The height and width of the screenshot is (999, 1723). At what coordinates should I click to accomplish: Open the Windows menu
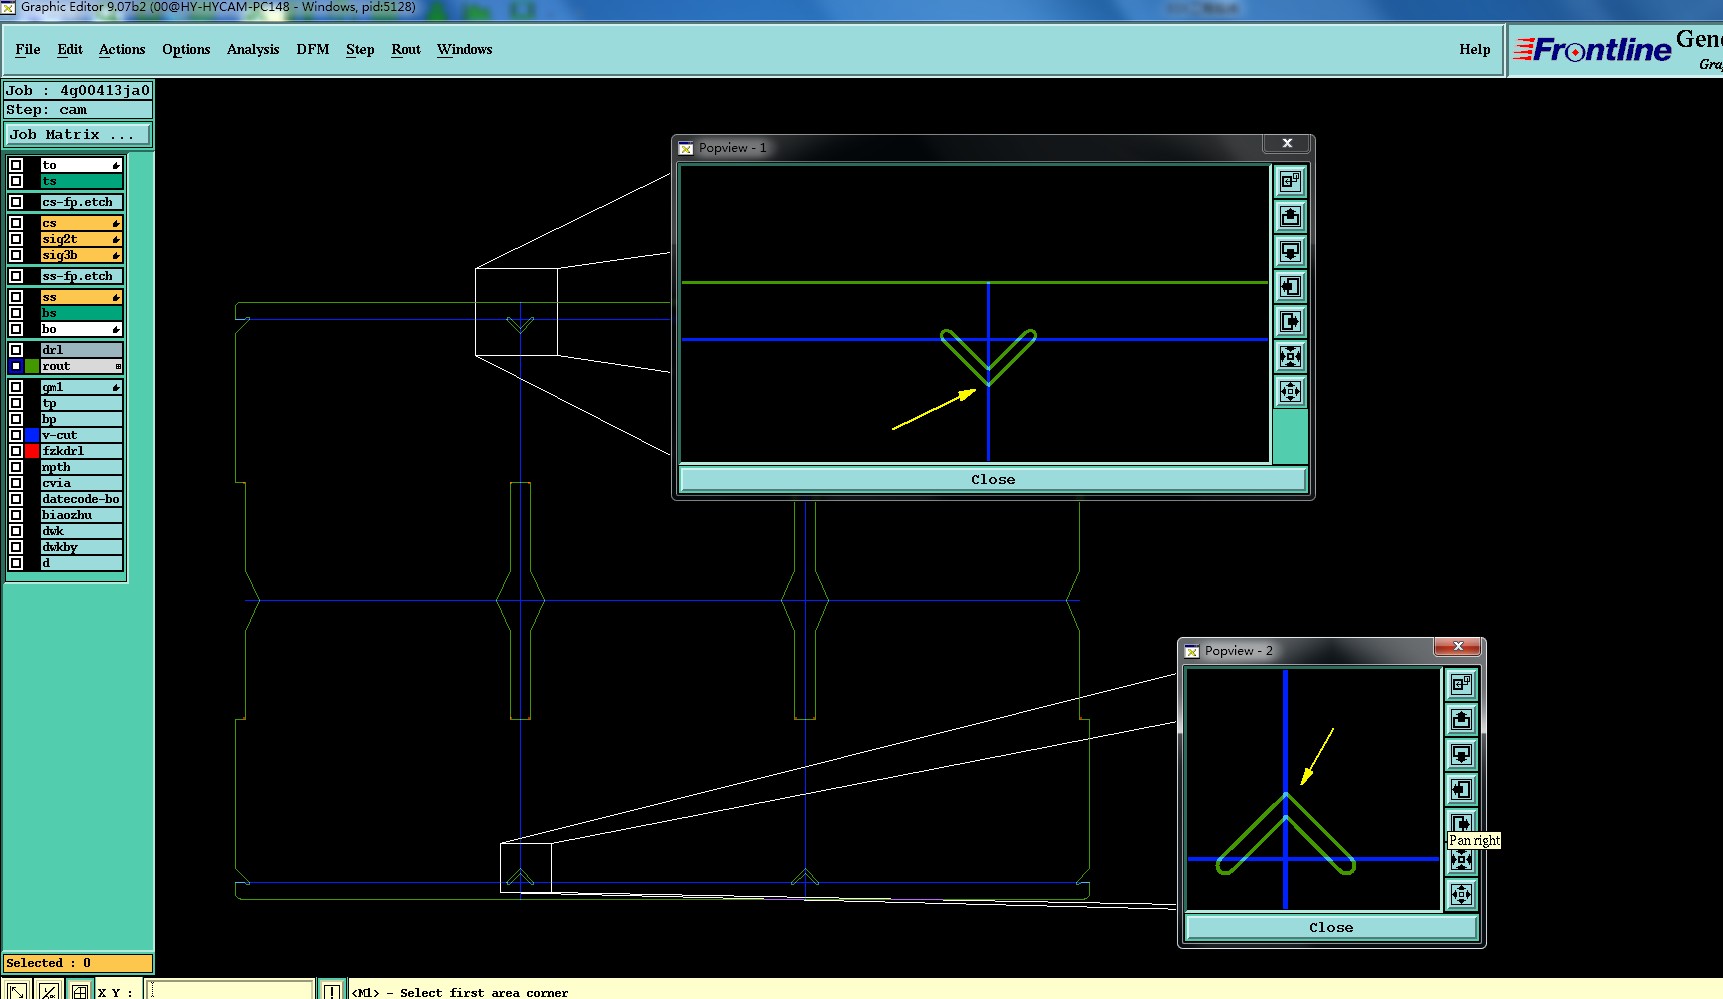click(x=465, y=49)
